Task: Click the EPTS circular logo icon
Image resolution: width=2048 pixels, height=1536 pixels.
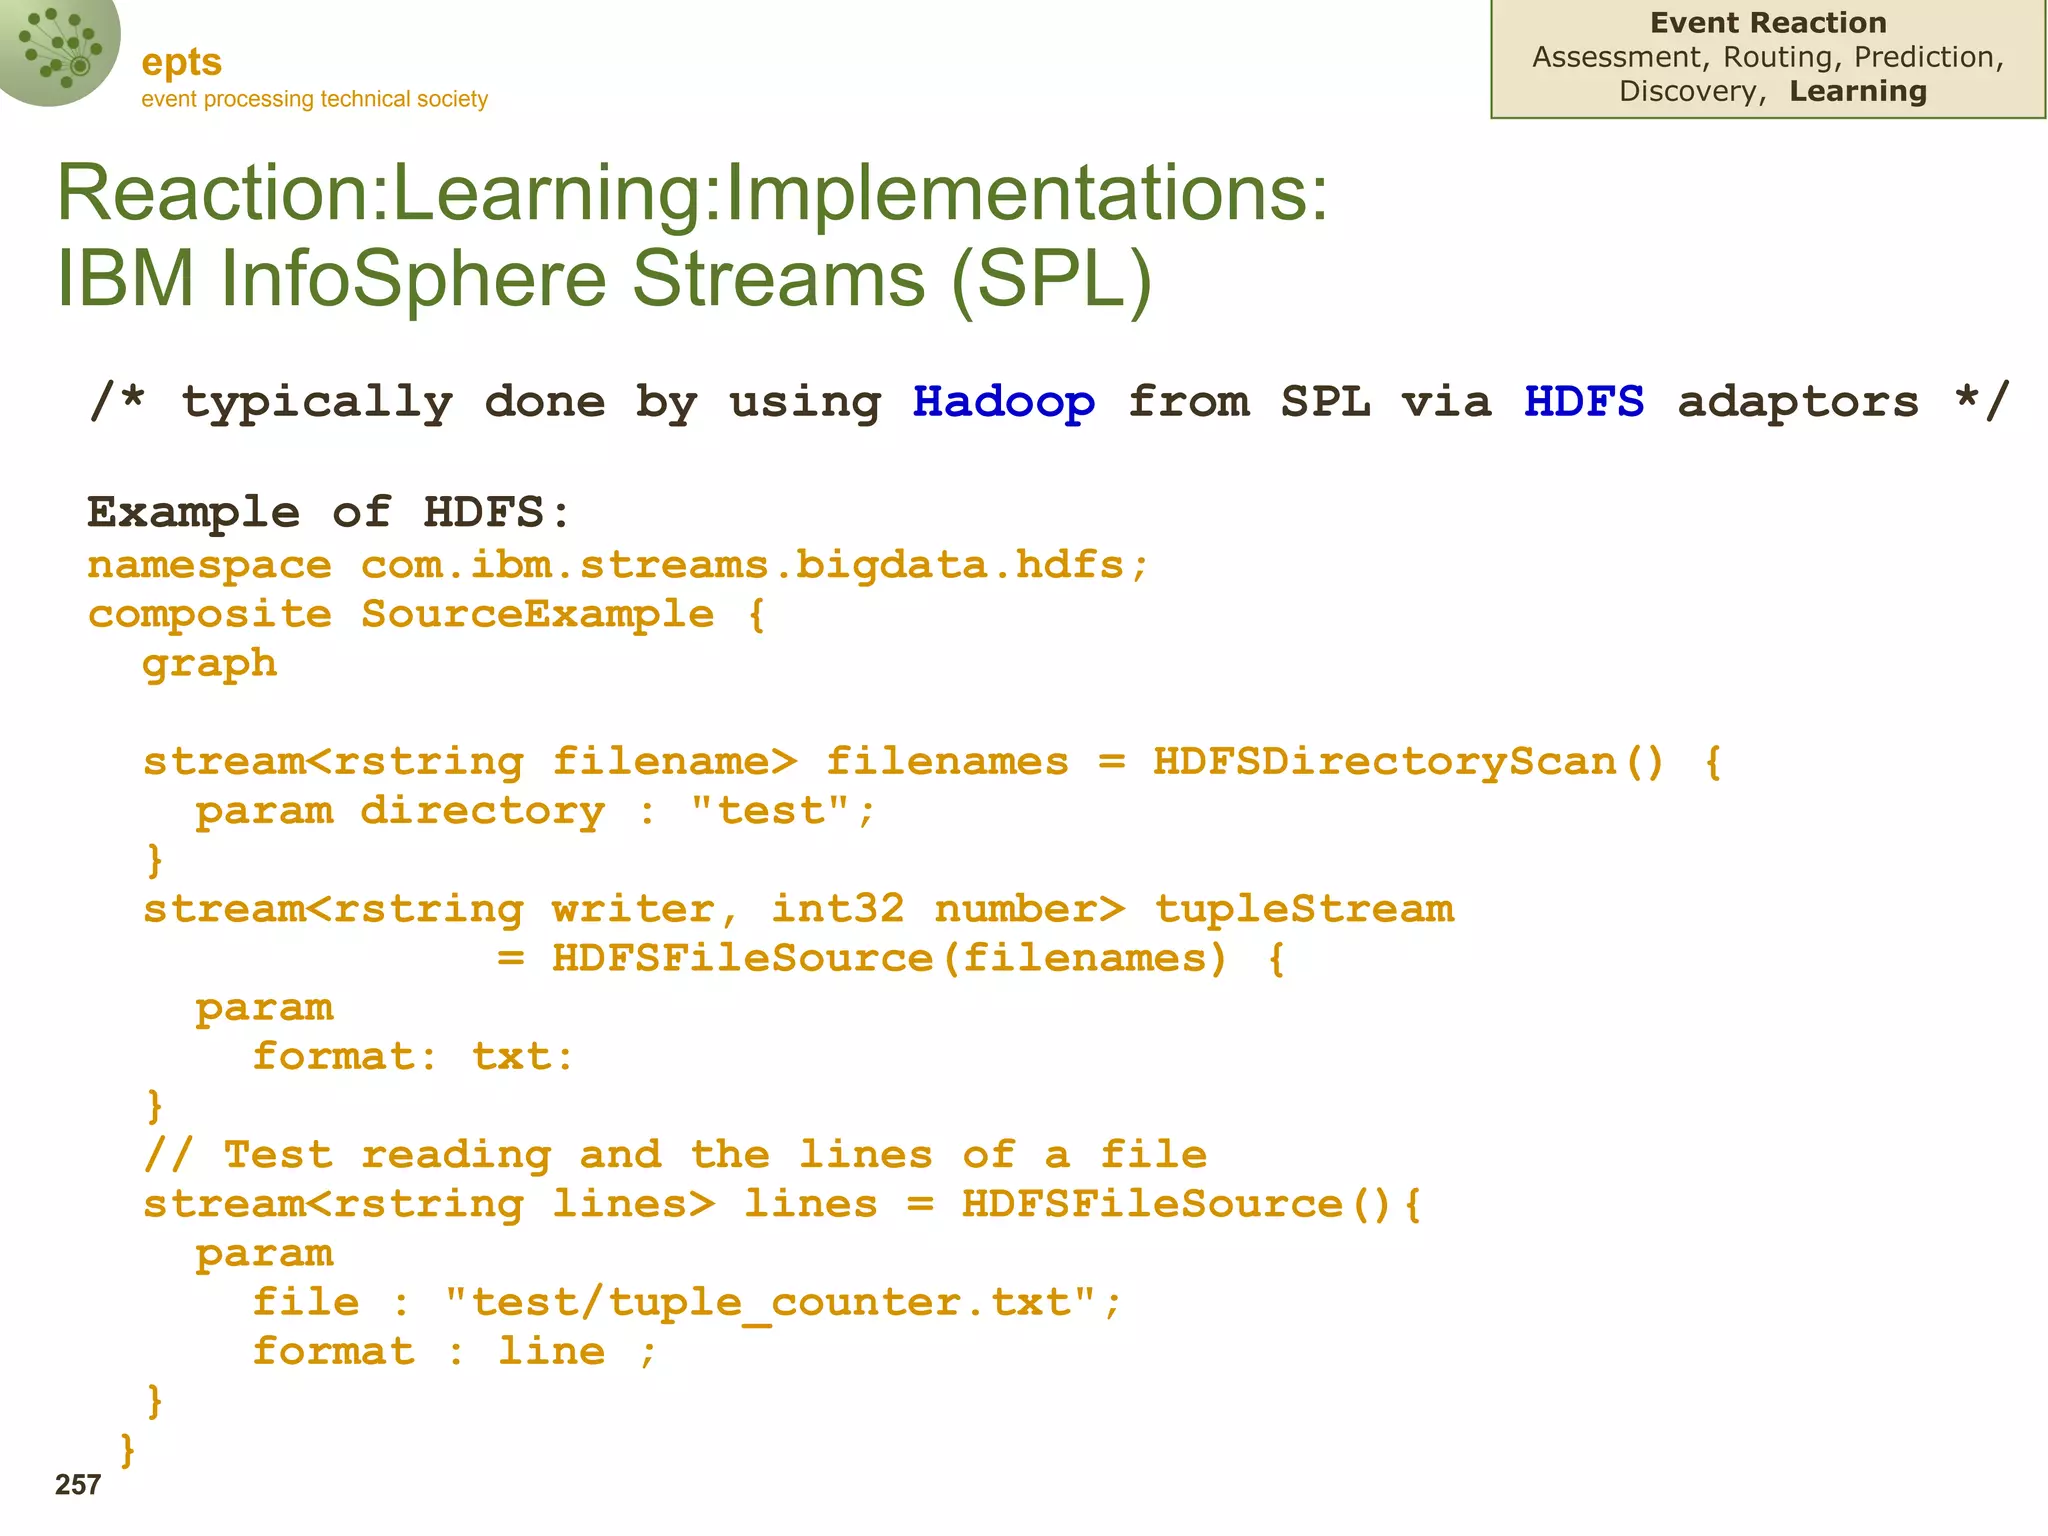Action: [58, 50]
